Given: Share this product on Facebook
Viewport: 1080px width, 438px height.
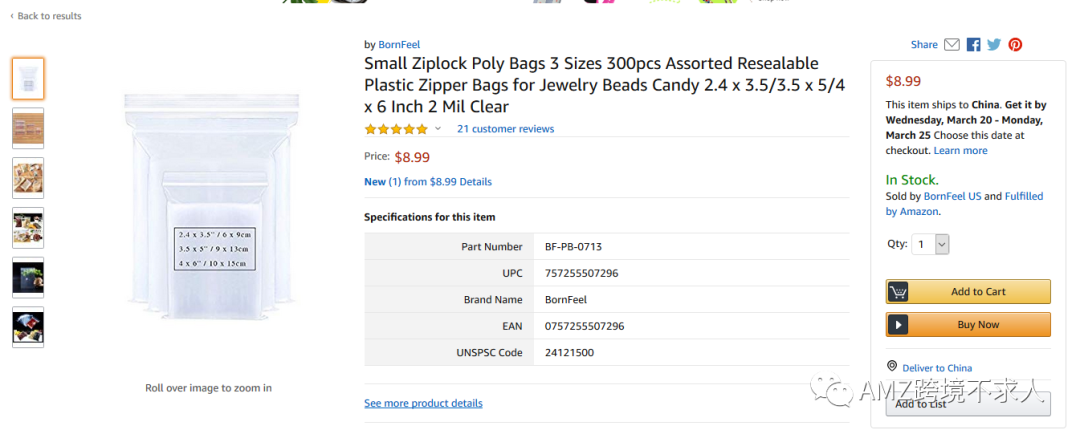Looking at the screenshot, I should 973,45.
